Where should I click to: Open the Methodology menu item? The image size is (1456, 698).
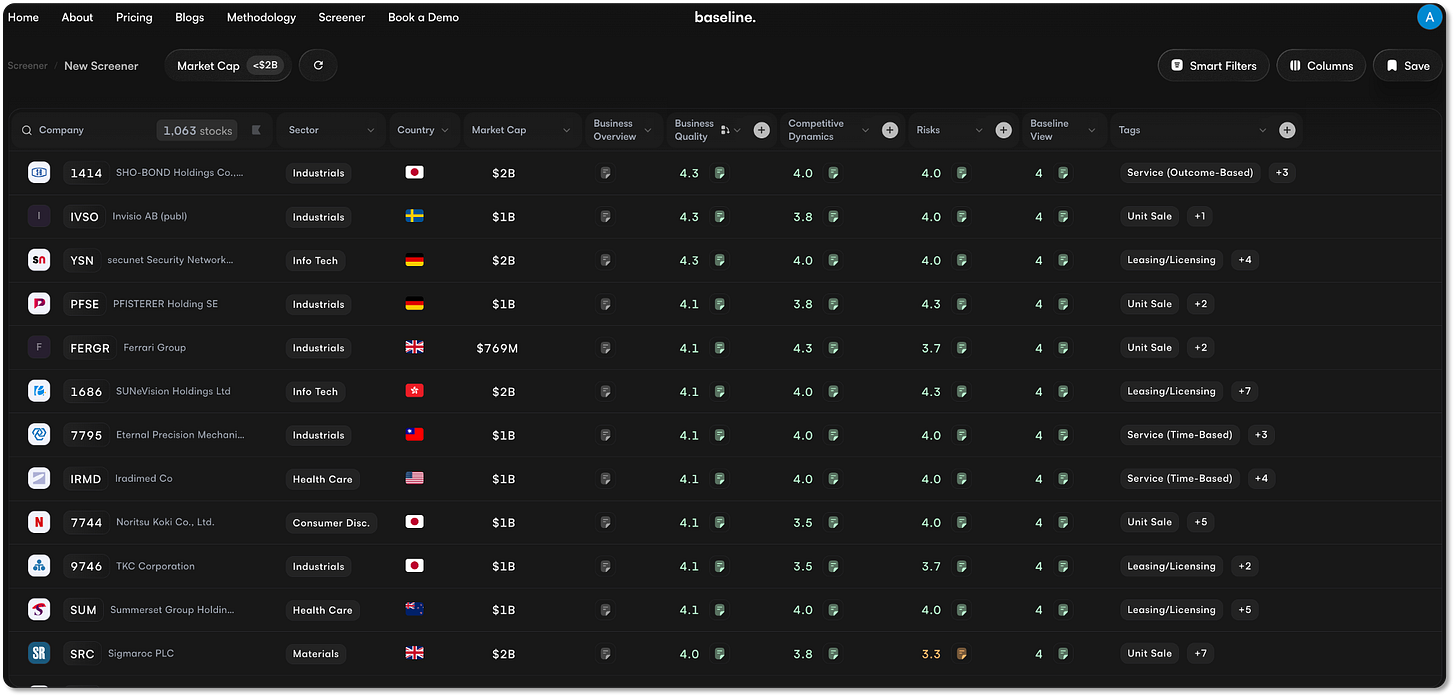[261, 17]
